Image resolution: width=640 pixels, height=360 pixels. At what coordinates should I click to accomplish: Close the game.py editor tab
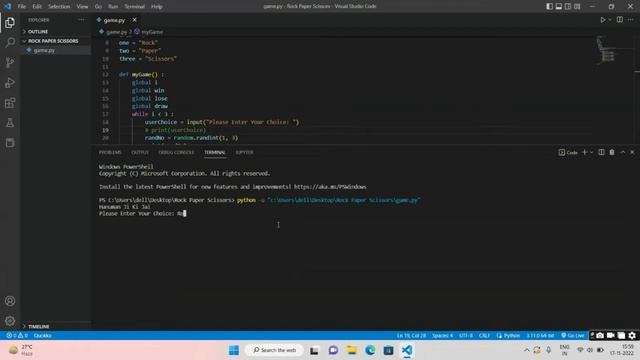134,20
